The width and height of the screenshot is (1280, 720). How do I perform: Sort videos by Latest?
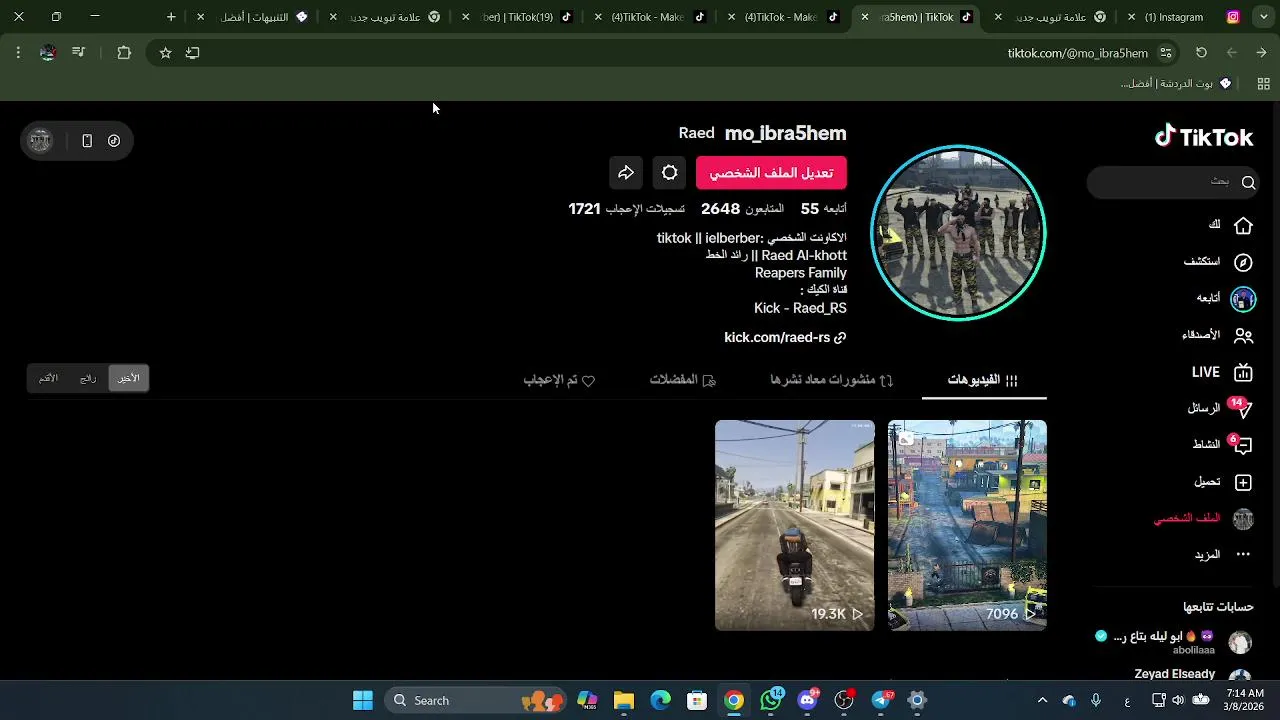tap(129, 378)
